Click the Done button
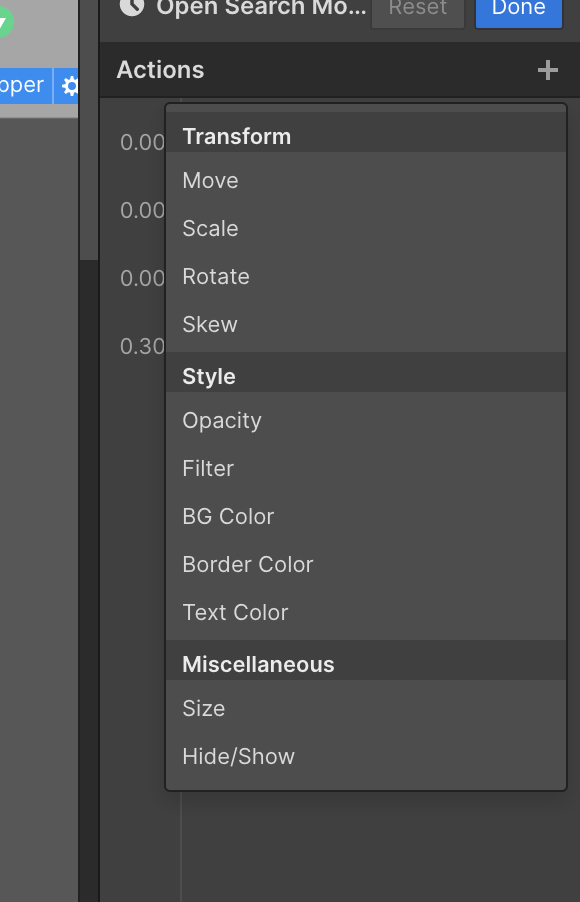This screenshot has height=902, width=580. [x=518, y=9]
